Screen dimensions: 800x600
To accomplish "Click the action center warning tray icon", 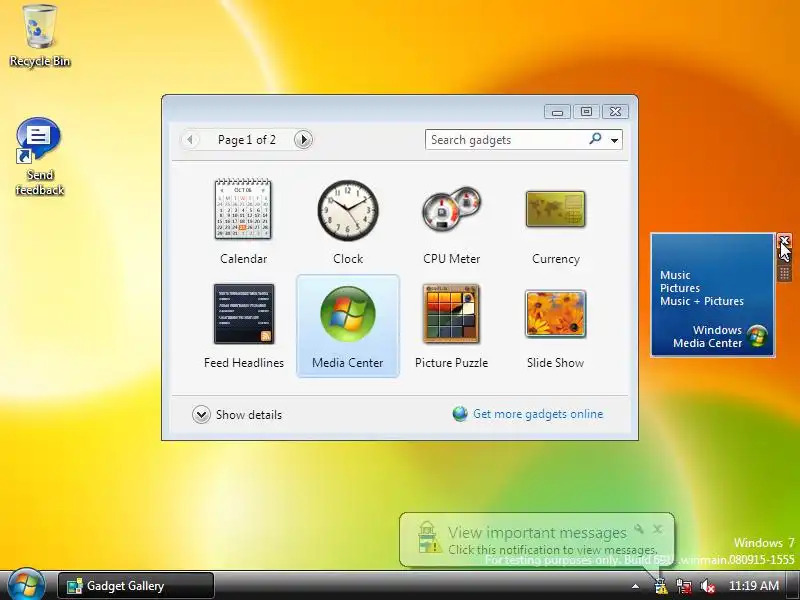I will pos(661,586).
